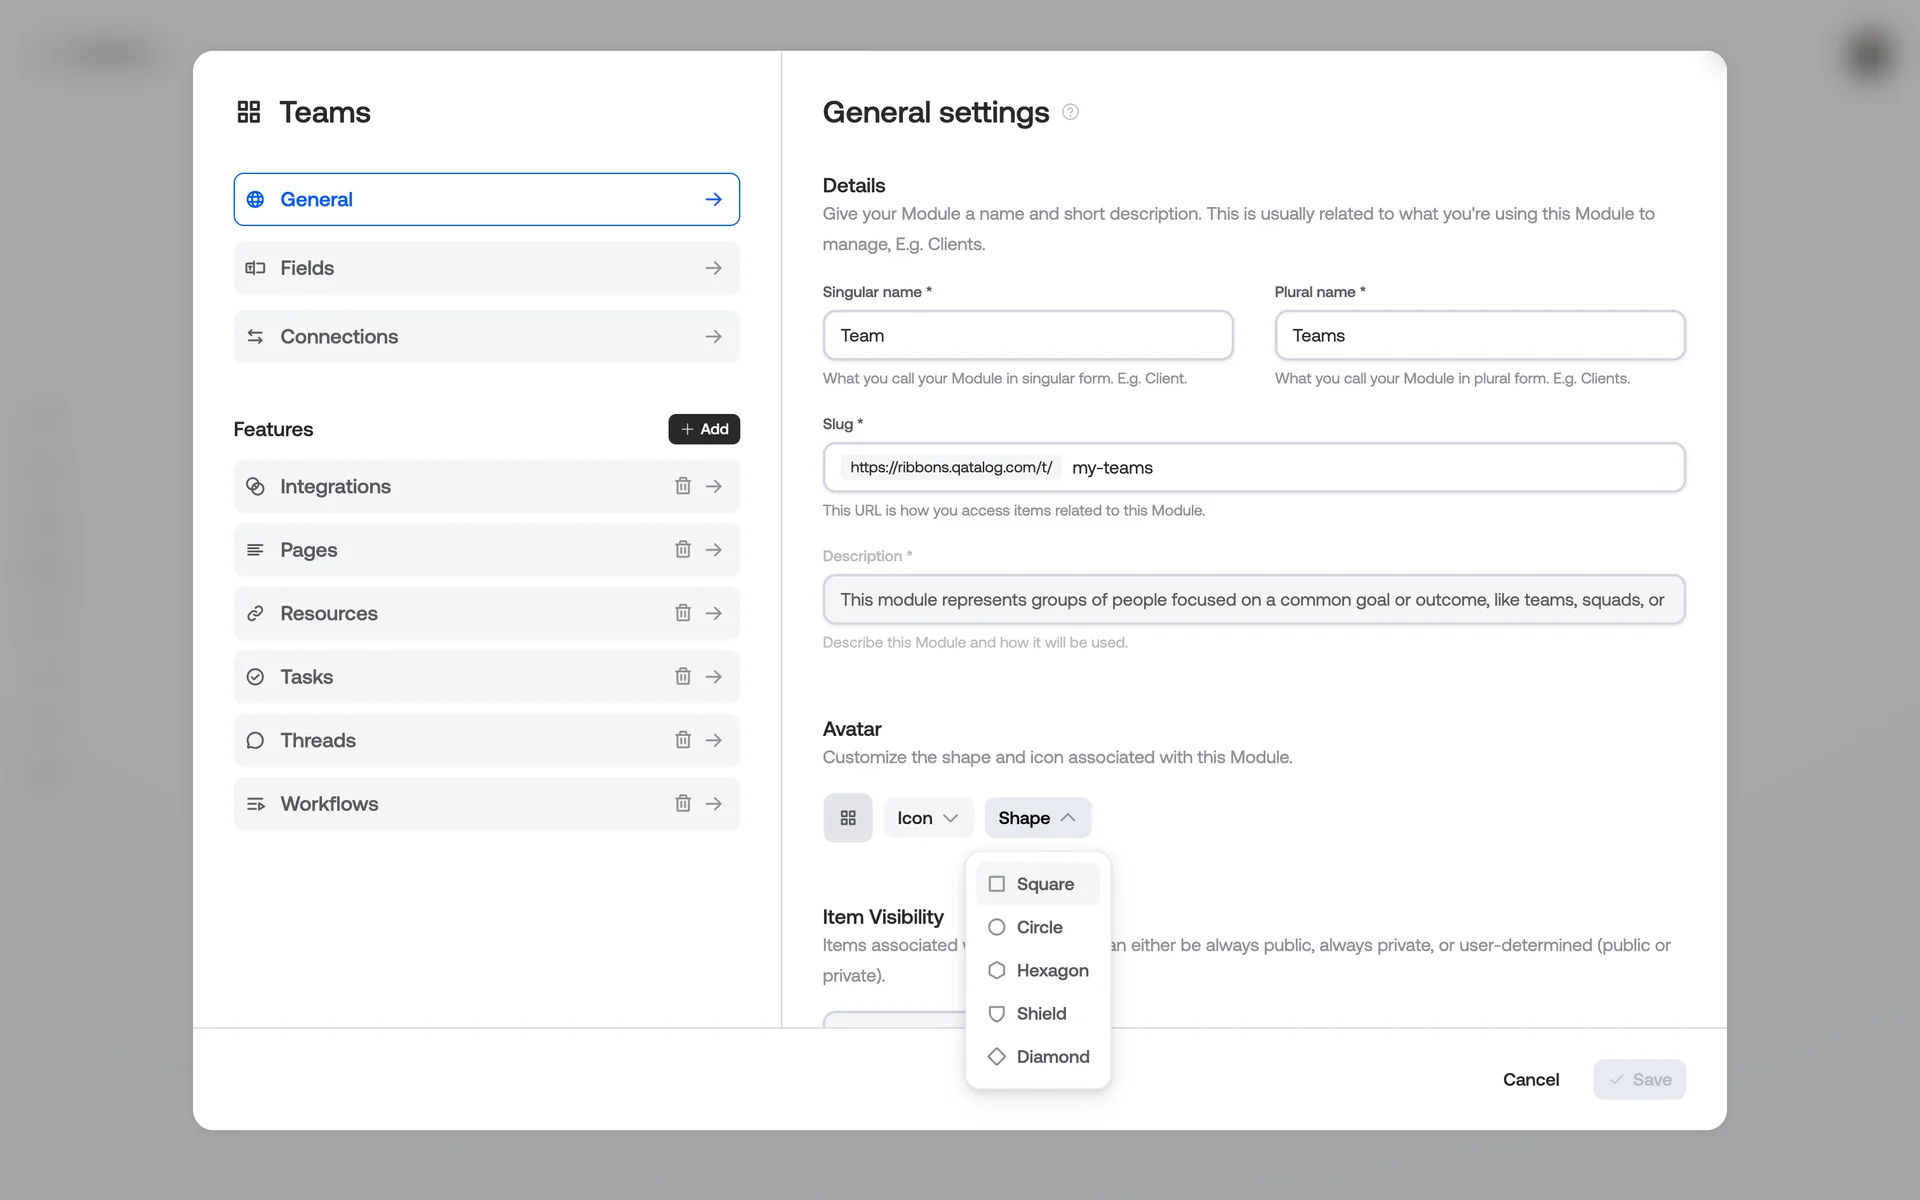The image size is (1920, 1200).
Task: Switch to the Connections section
Action: pyautogui.click(x=486, y=337)
